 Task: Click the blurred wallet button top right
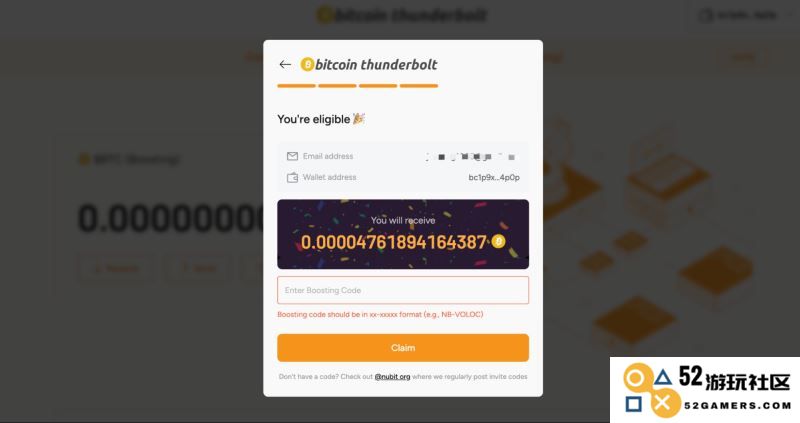(x=741, y=16)
